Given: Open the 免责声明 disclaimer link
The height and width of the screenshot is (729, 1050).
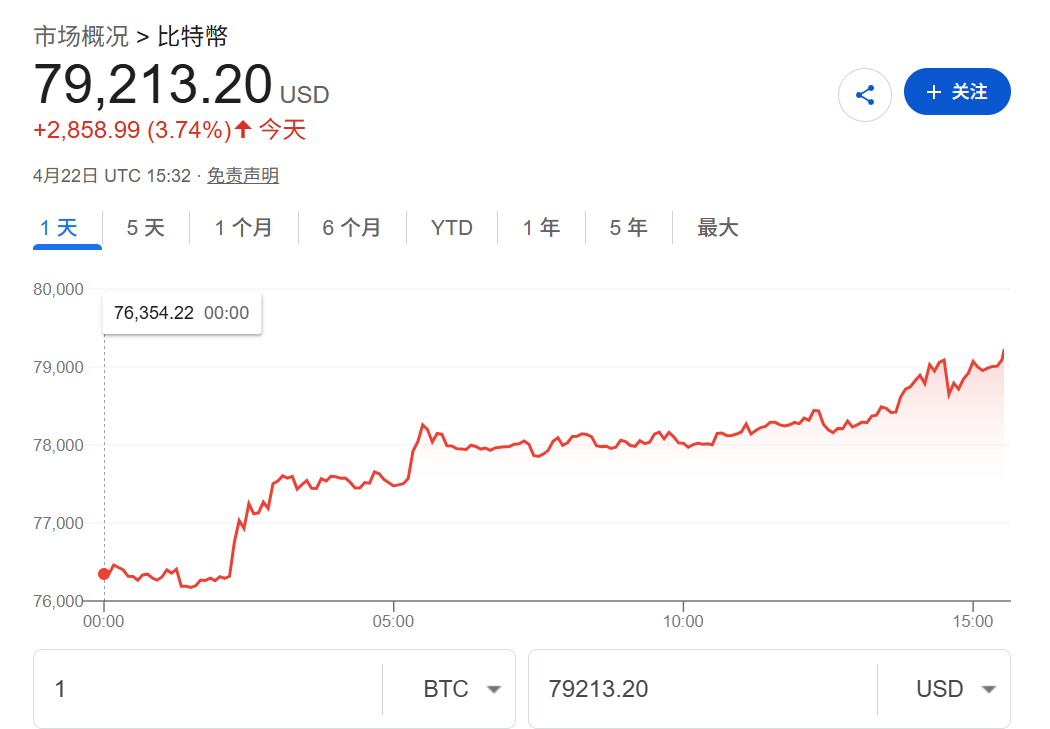Looking at the screenshot, I should click(x=243, y=176).
